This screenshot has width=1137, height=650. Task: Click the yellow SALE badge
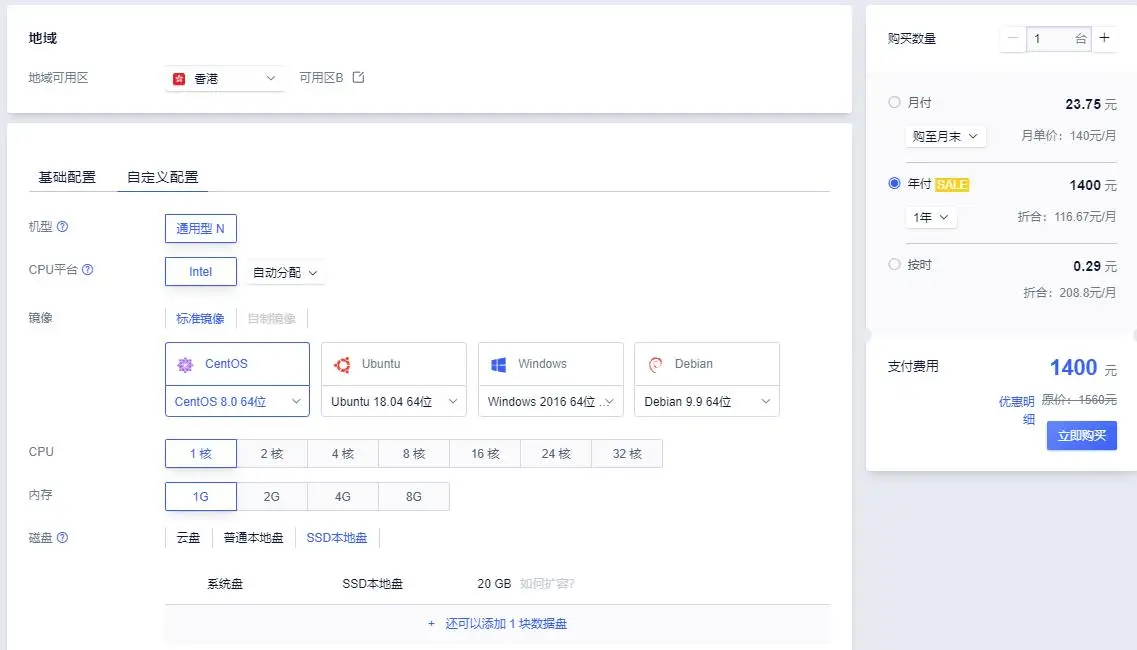[x=952, y=184]
